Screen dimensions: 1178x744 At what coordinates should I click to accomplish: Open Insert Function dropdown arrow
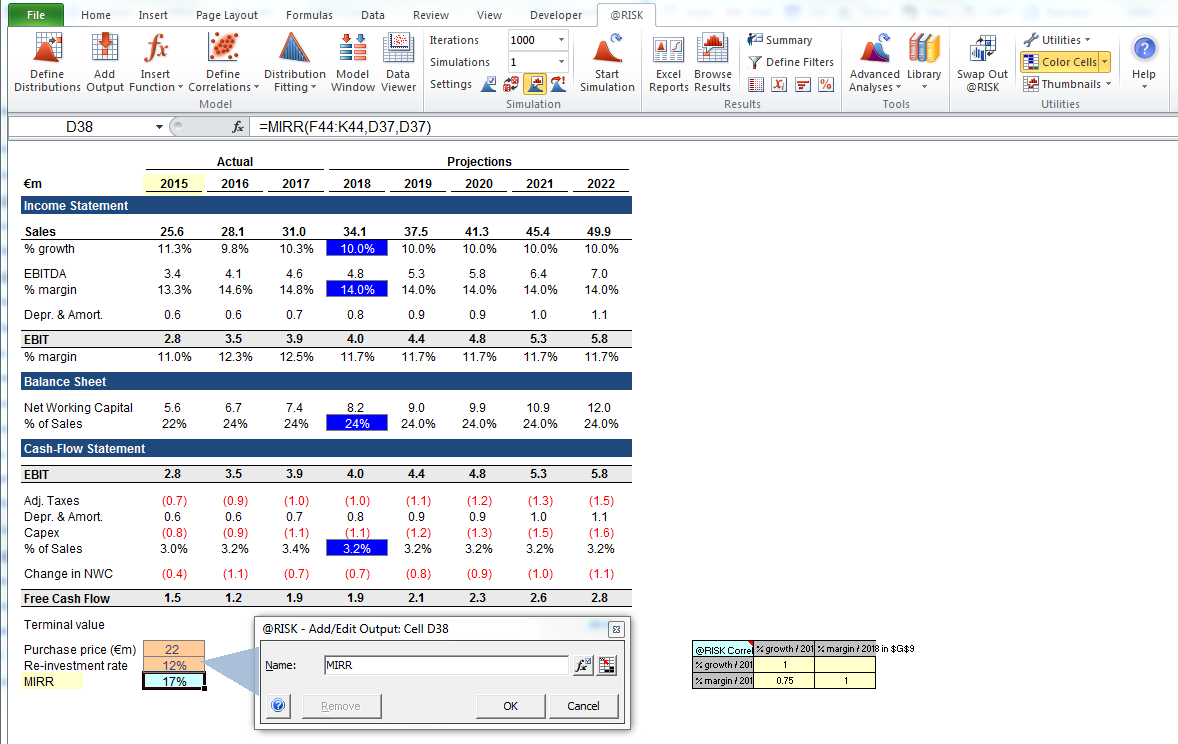180,87
